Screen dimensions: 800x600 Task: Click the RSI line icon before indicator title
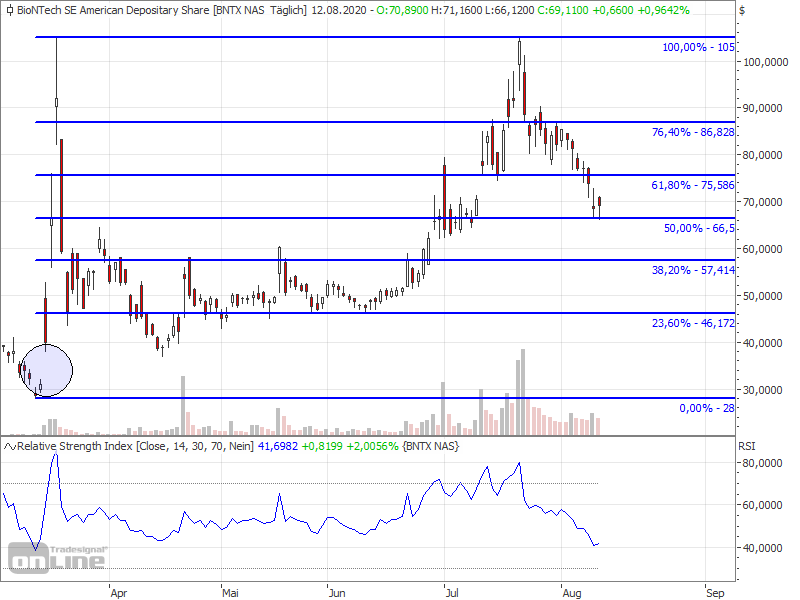10,446
